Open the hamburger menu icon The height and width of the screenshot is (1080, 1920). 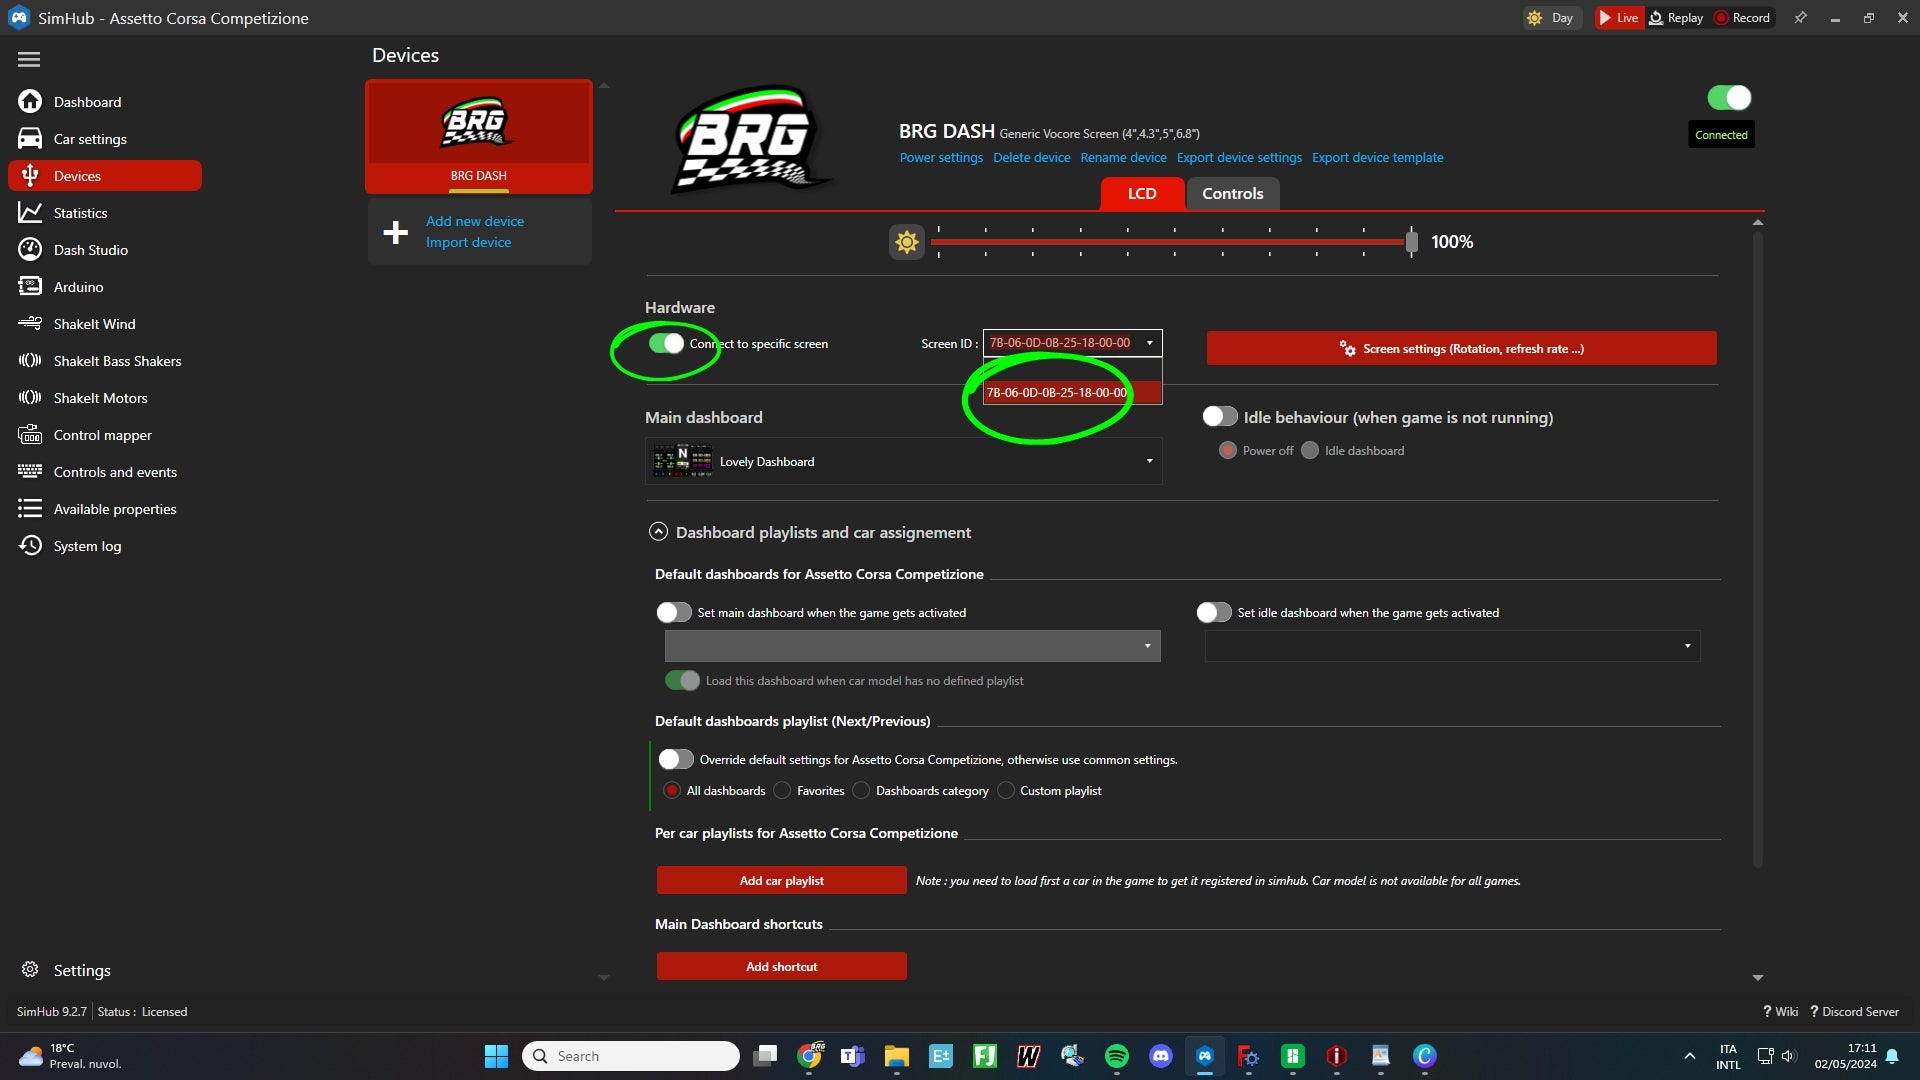29,60
